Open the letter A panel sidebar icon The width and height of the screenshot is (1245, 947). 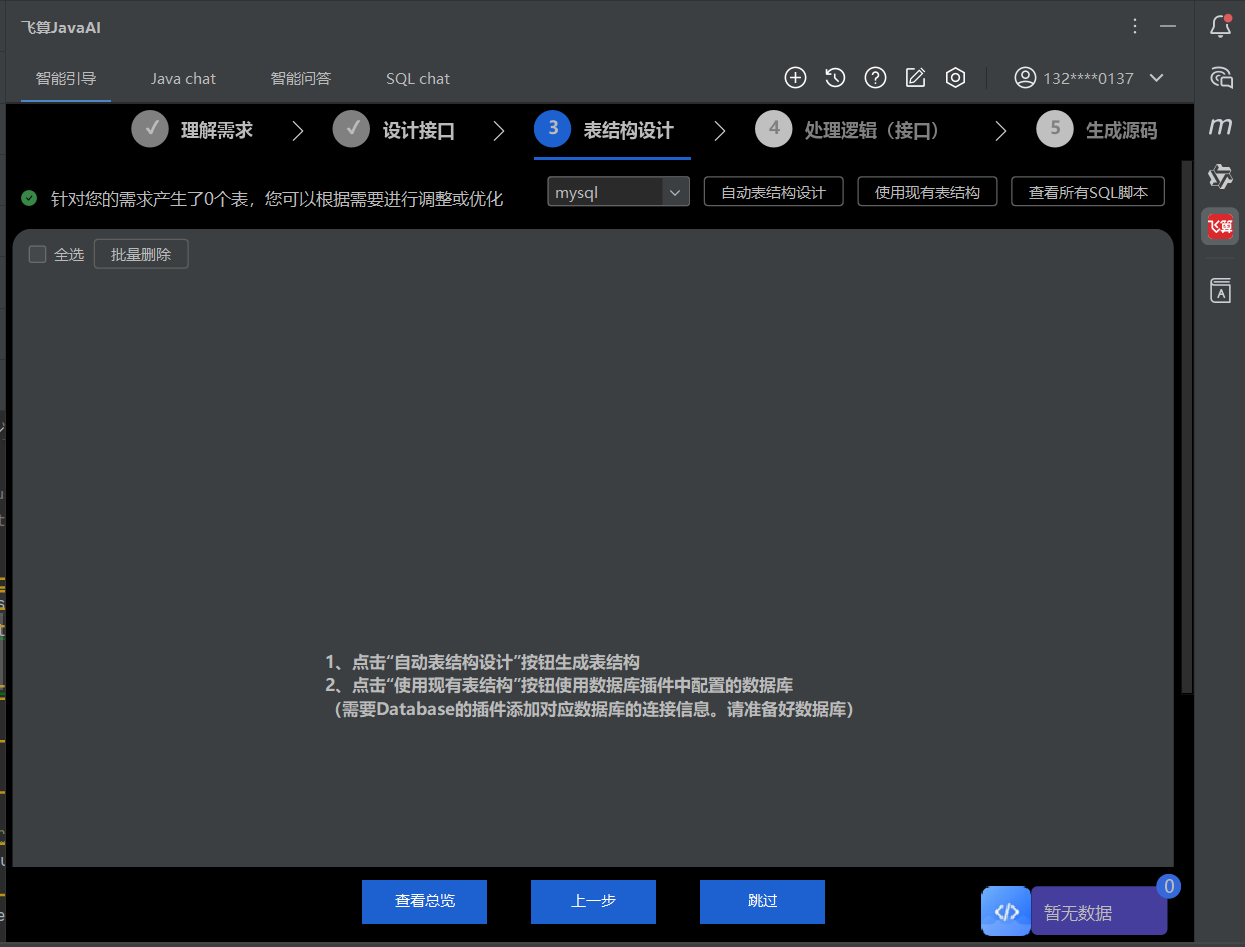pos(1220,292)
